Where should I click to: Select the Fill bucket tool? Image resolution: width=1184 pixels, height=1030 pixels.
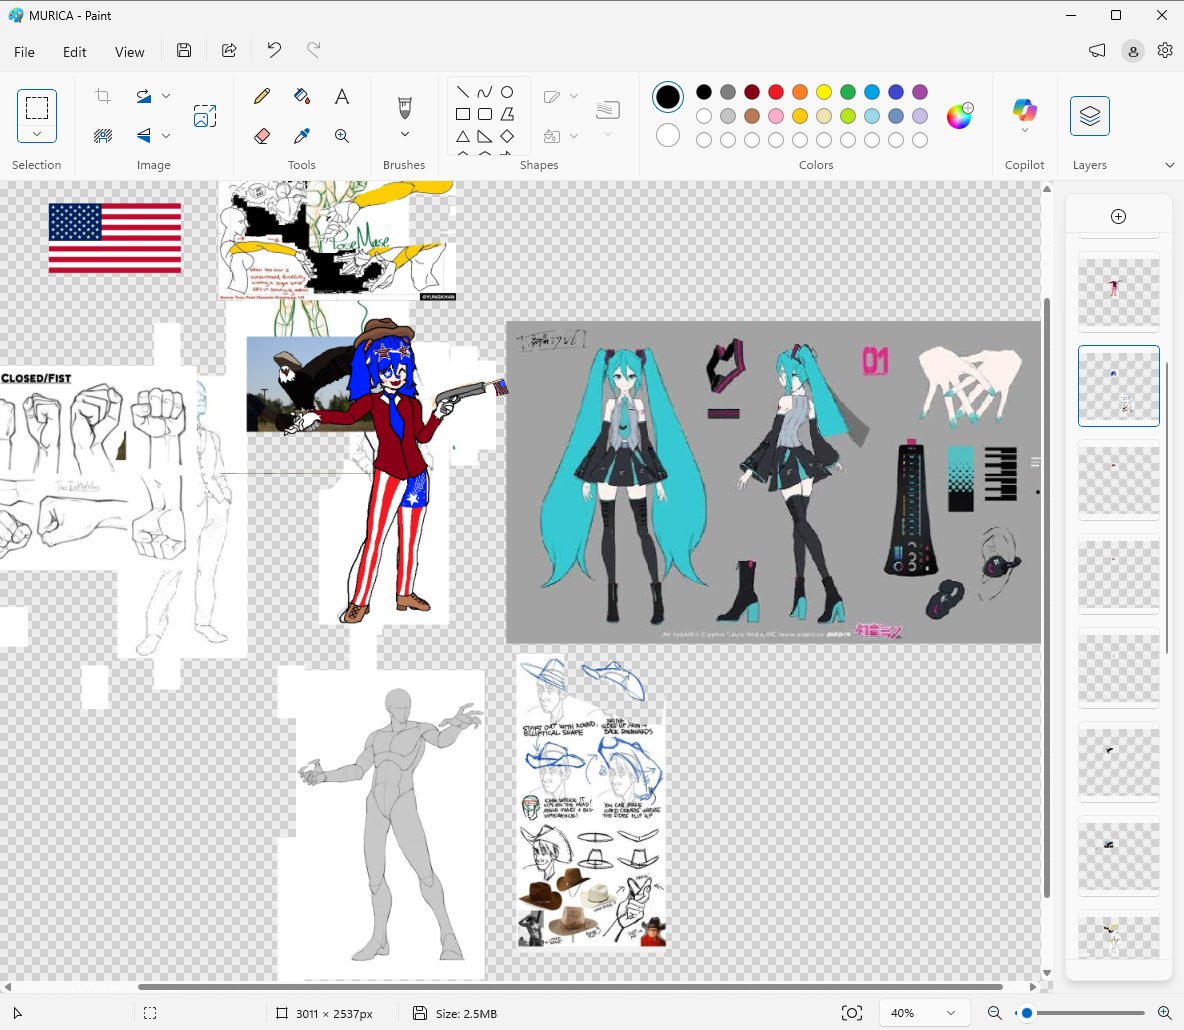[302, 96]
